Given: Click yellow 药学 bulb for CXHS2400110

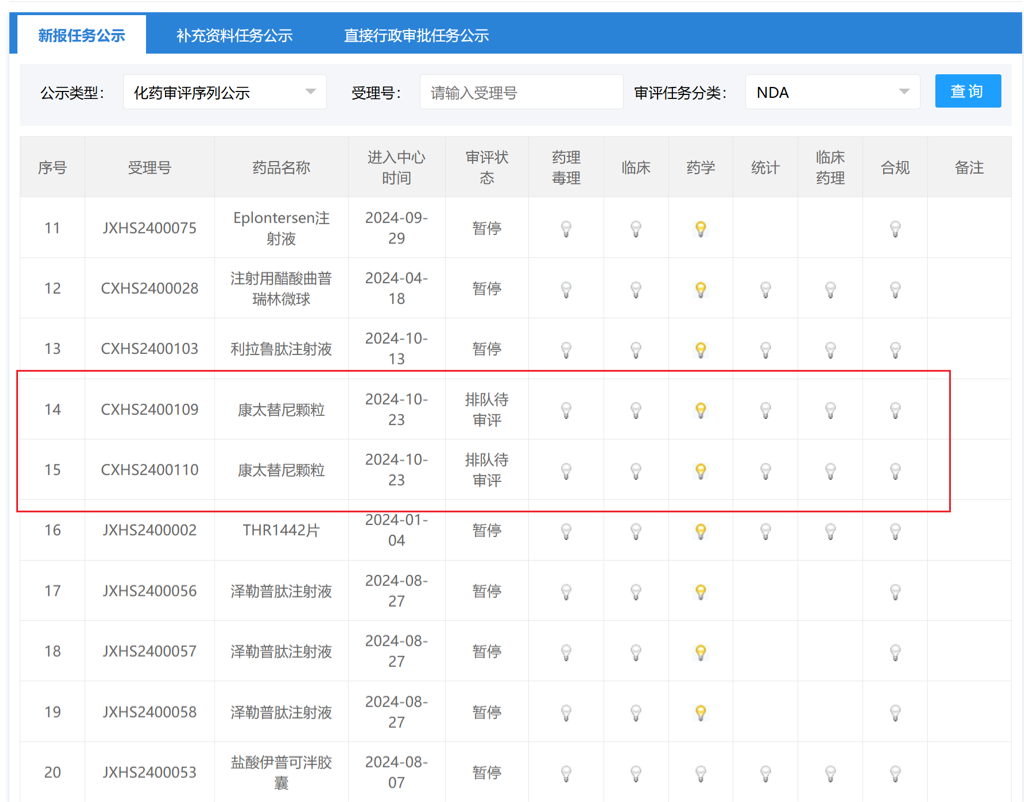Looking at the screenshot, I should point(701,471).
